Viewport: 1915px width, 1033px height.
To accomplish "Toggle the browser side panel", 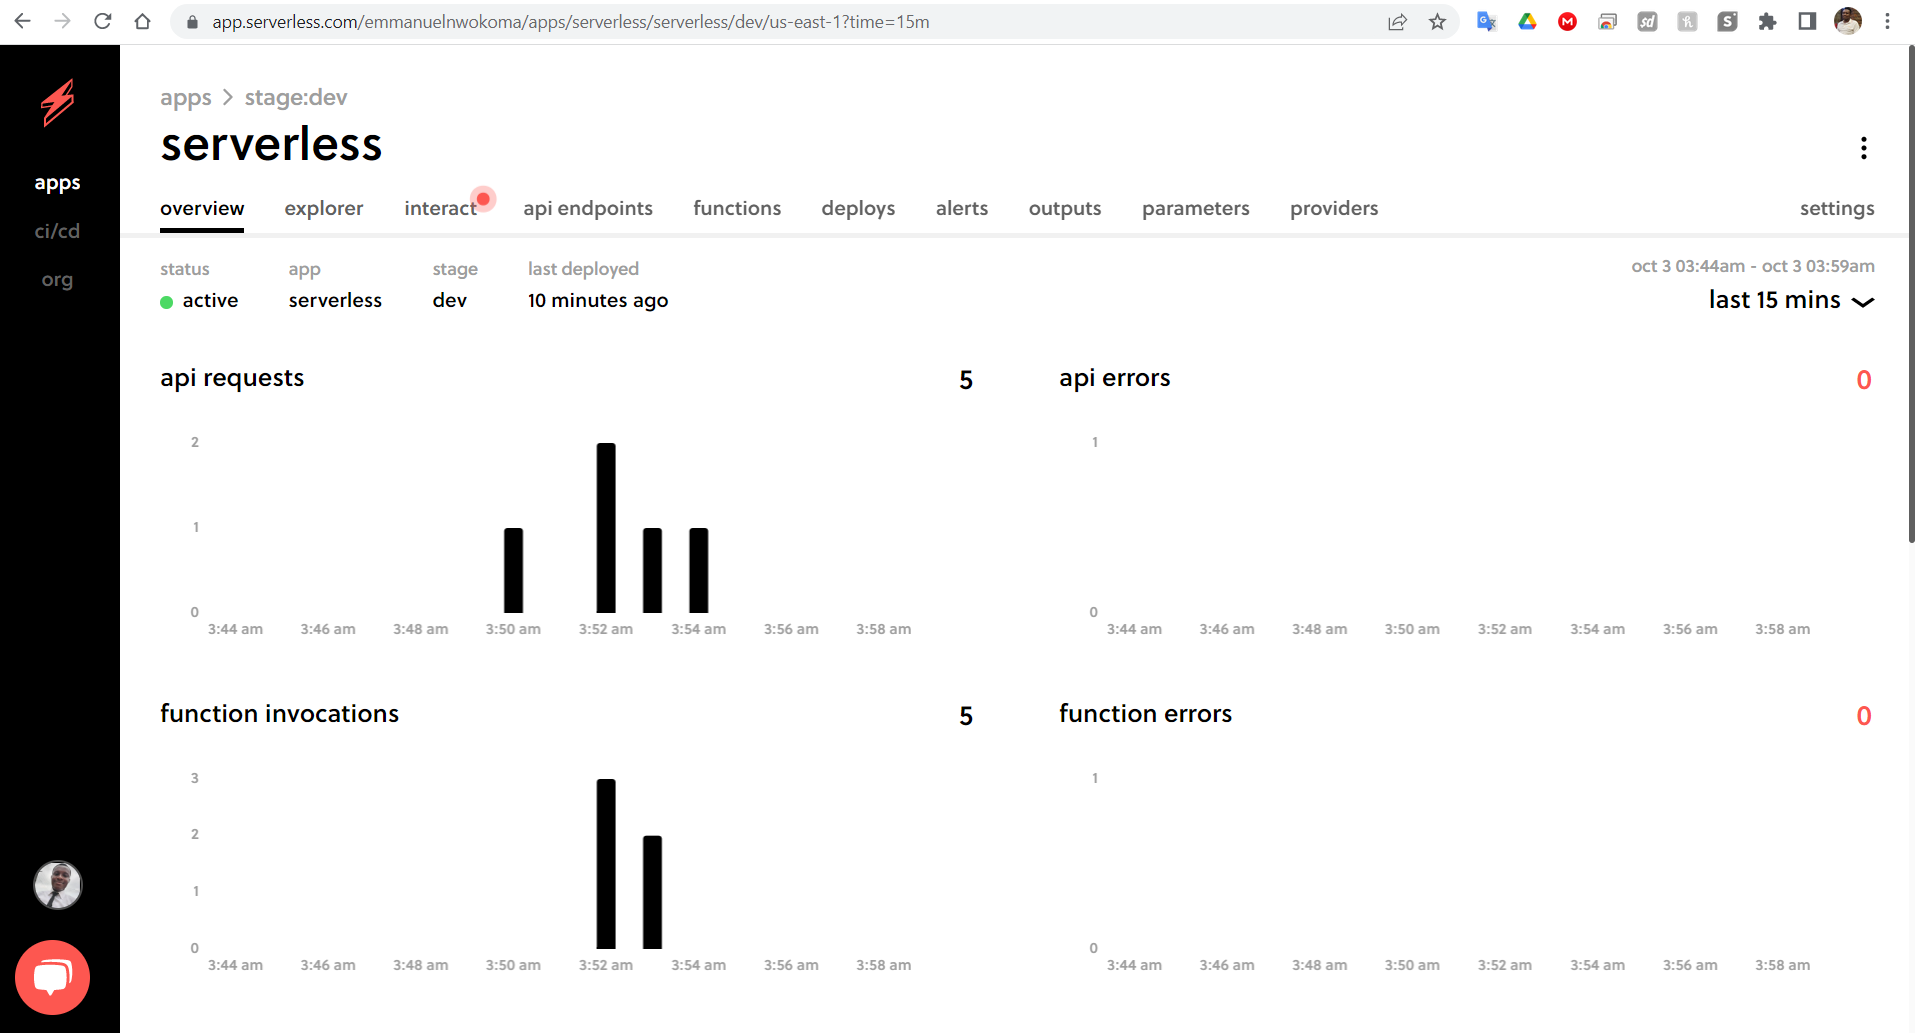I will pyautogui.click(x=1807, y=21).
